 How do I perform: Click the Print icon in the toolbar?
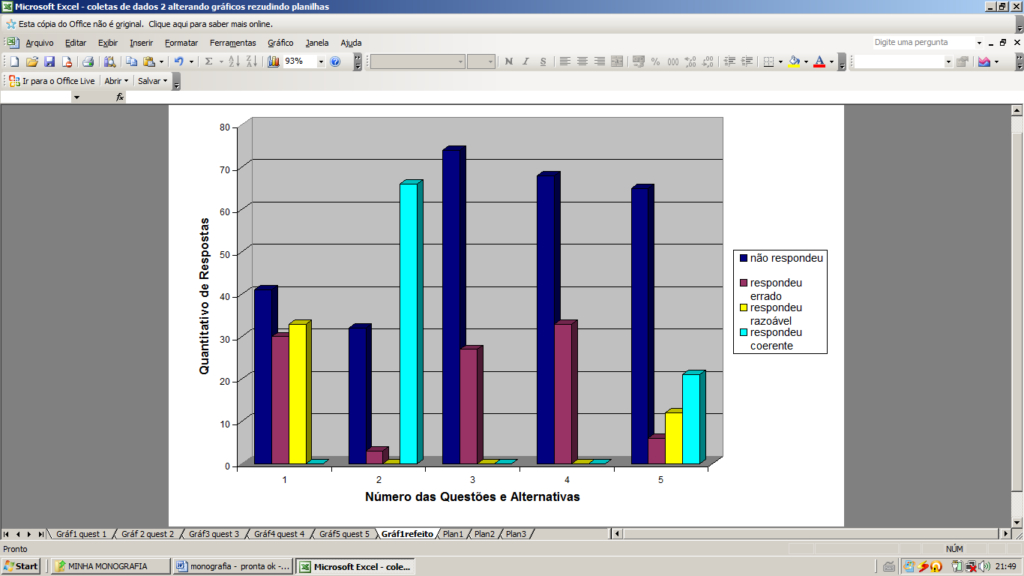(x=88, y=62)
